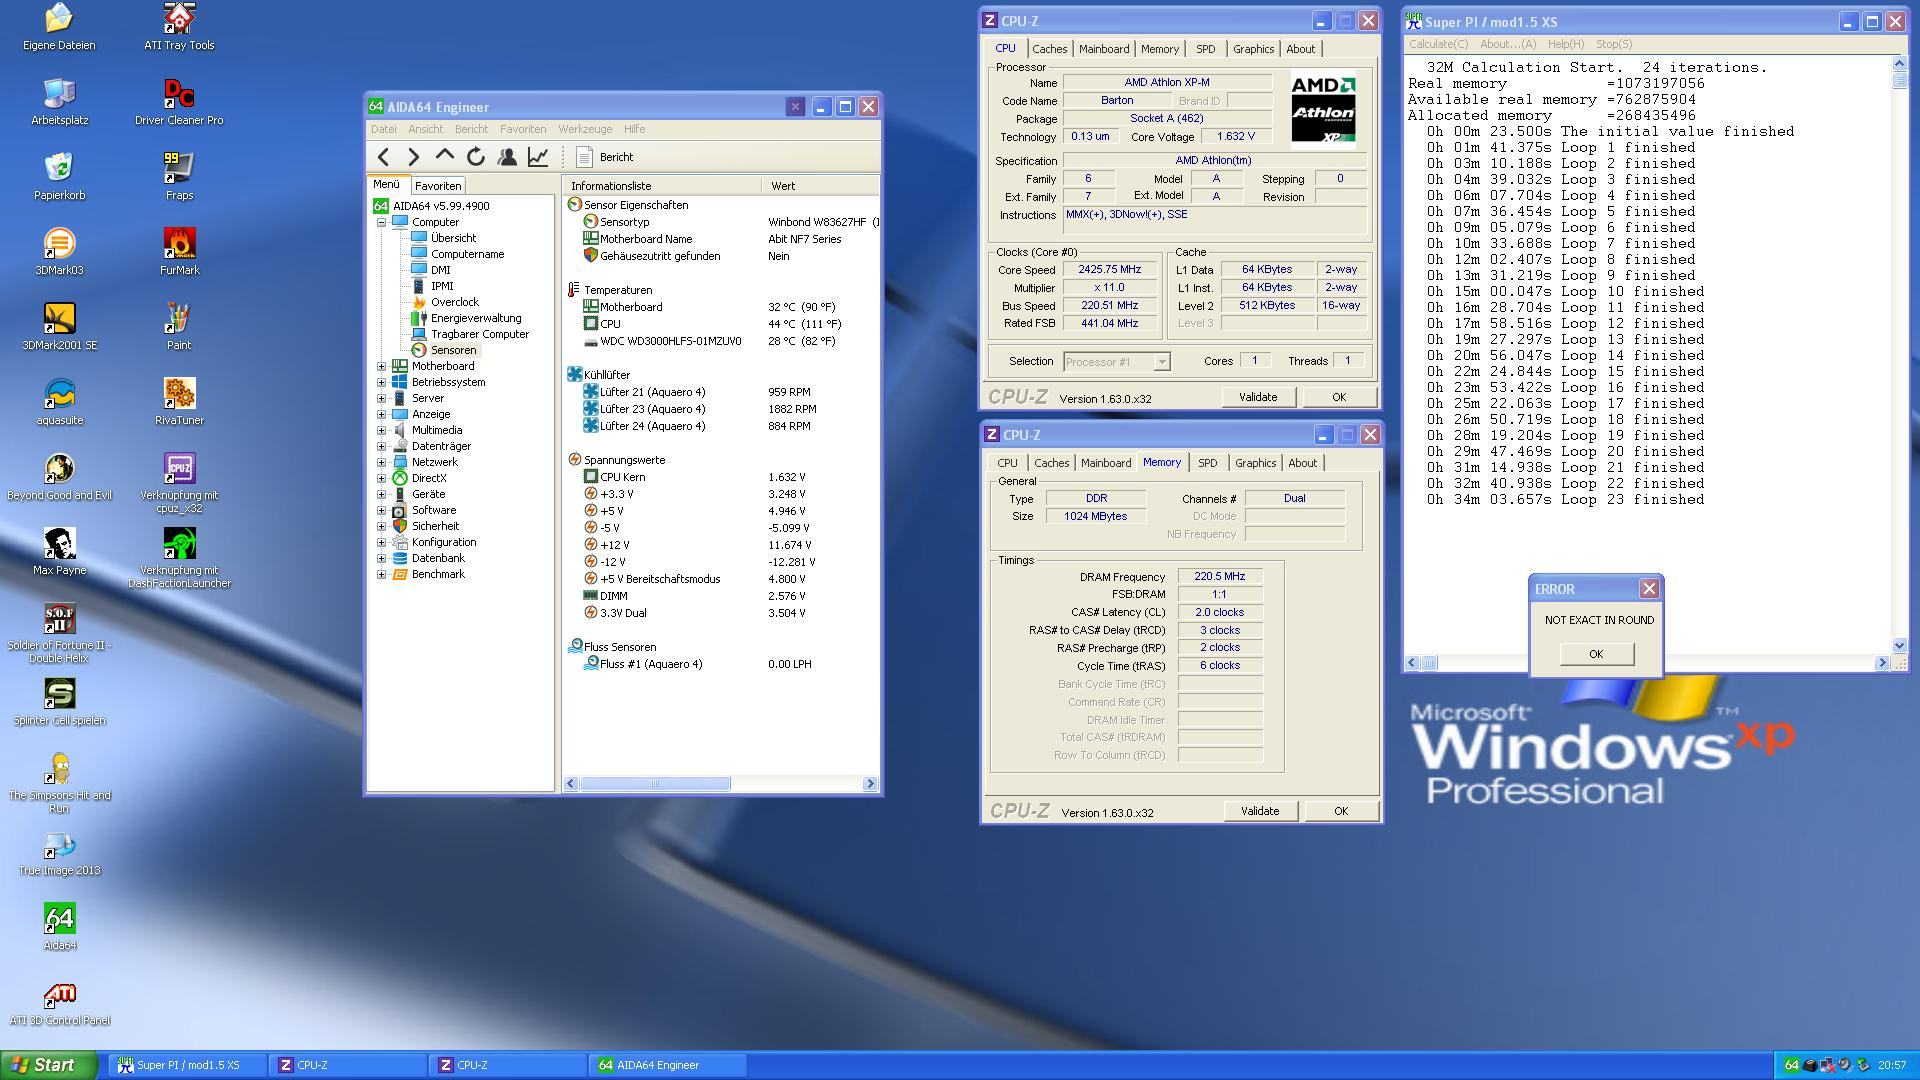Click OK in upper CPU-Z window
This screenshot has width=1920, height=1080.
tap(1338, 397)
